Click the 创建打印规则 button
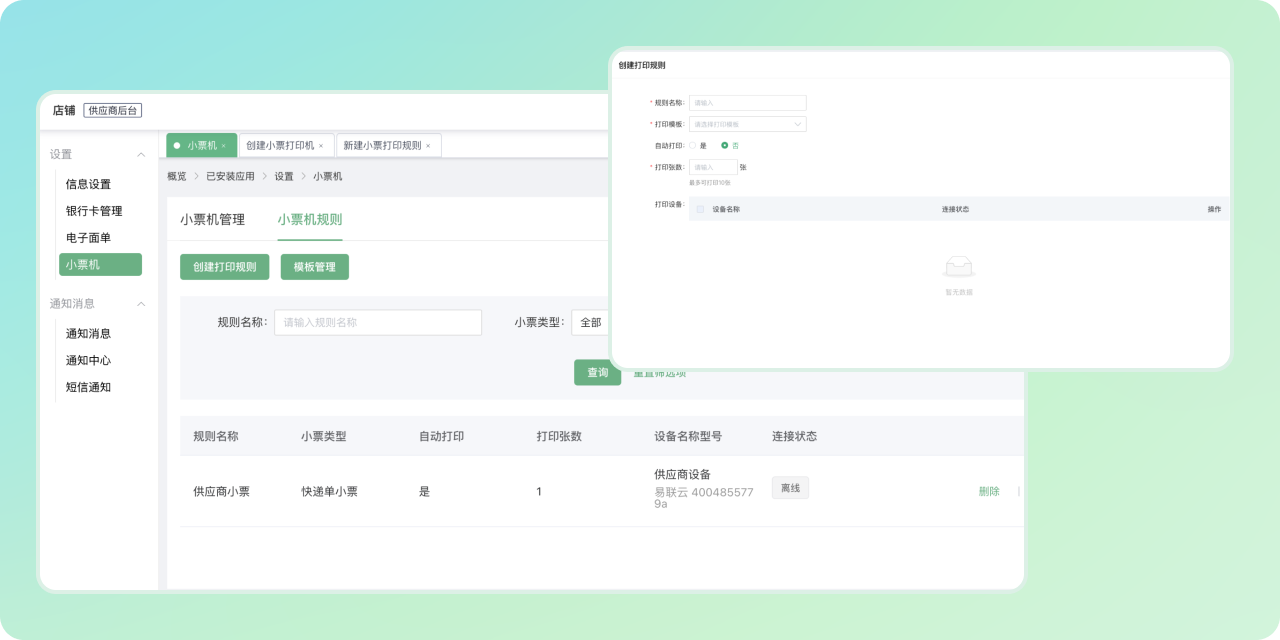1280x640 pixels. [x=224, y=267]
